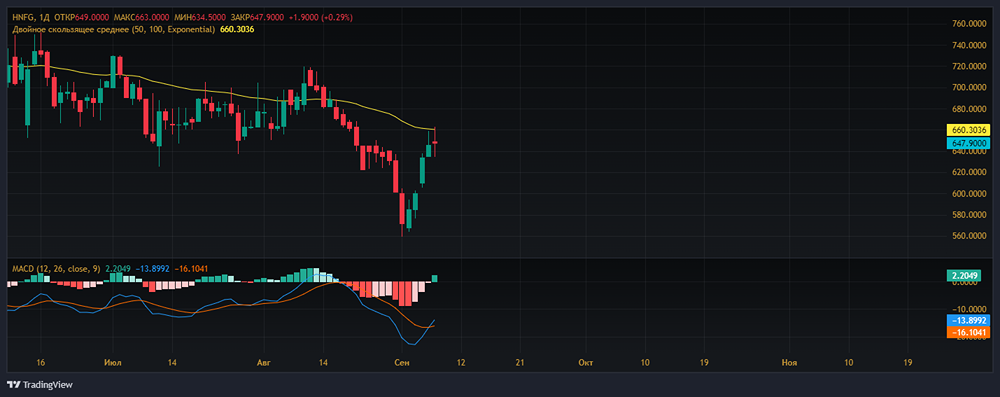Click the 14 date label following Авг

tap(323, 362)
